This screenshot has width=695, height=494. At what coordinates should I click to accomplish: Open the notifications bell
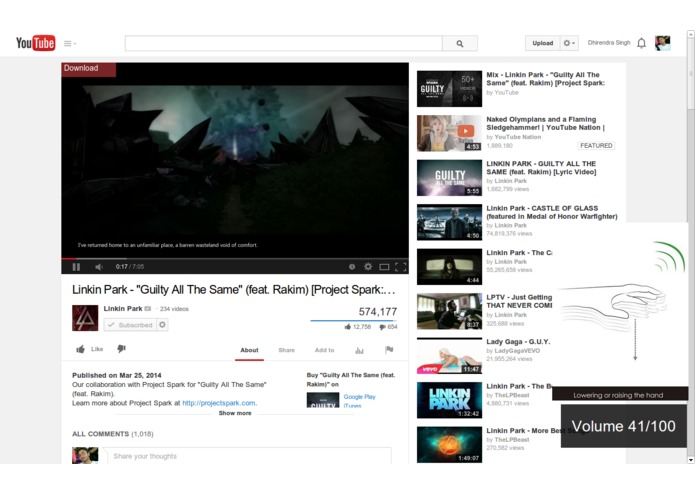point(641,43)
